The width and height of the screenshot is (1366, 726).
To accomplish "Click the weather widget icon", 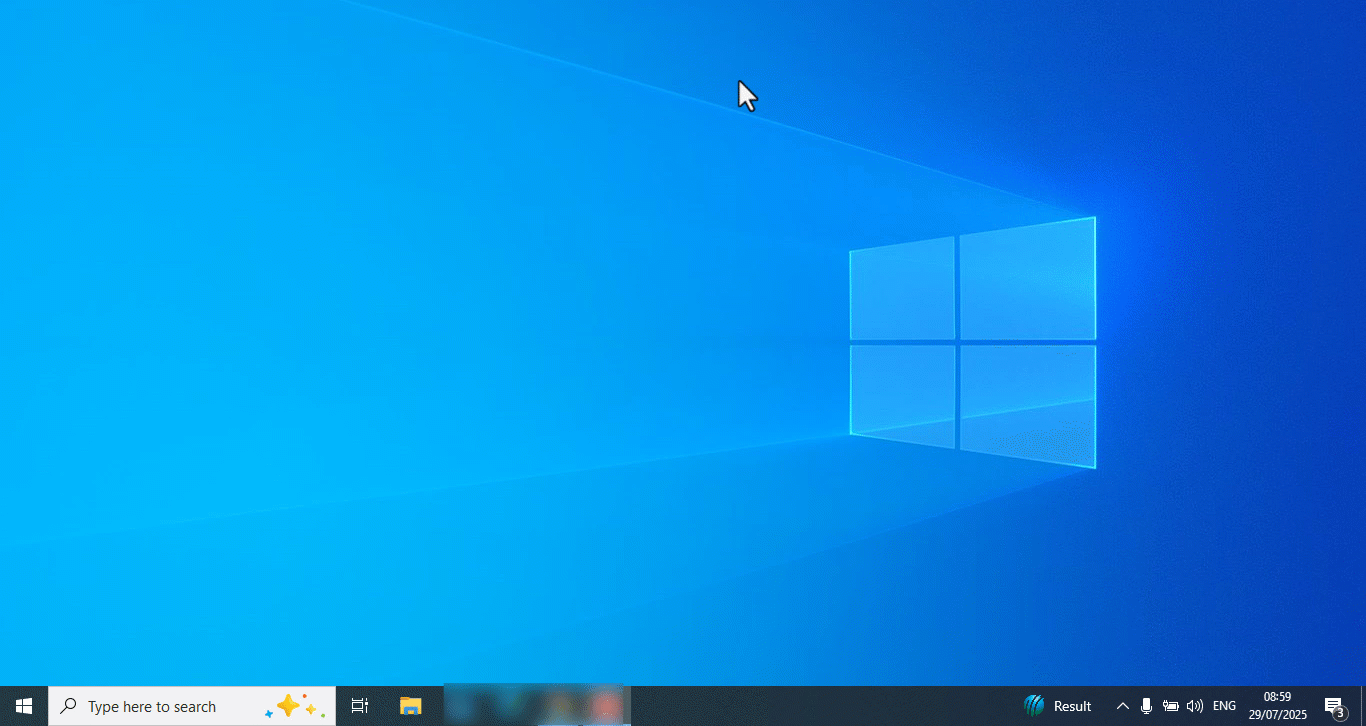I will pos(1035,705).
